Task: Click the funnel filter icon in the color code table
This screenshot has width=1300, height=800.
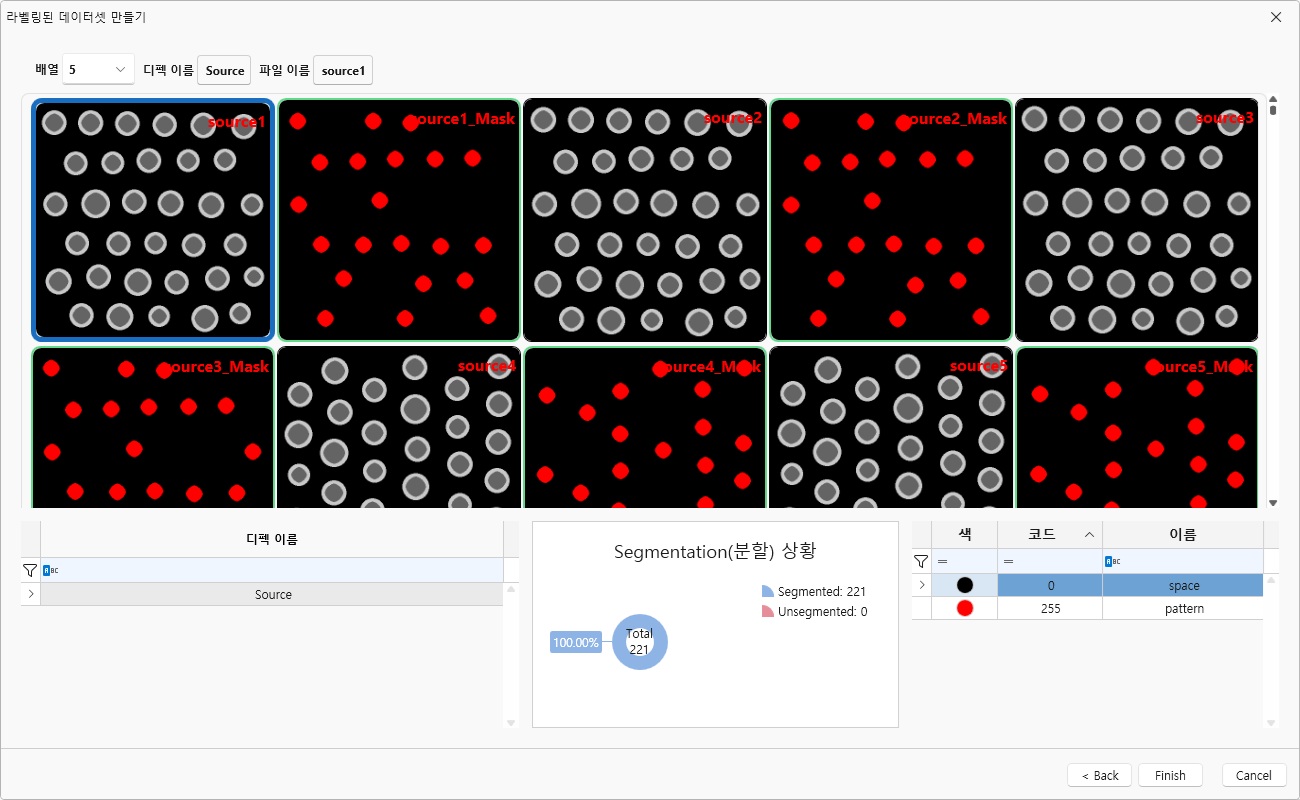Action: click(x=920, y=561)
